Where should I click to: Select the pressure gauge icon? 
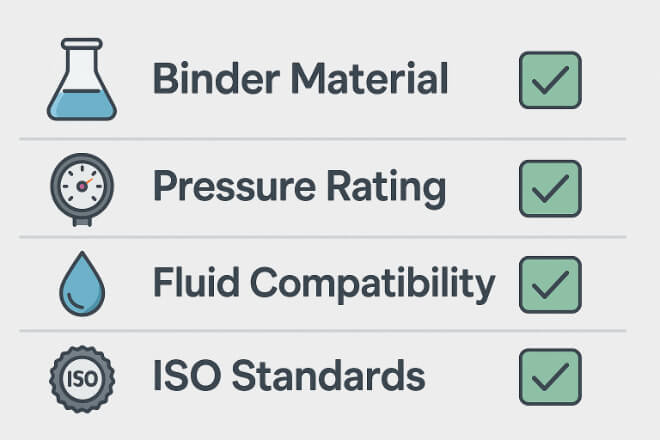click(82, 189)
